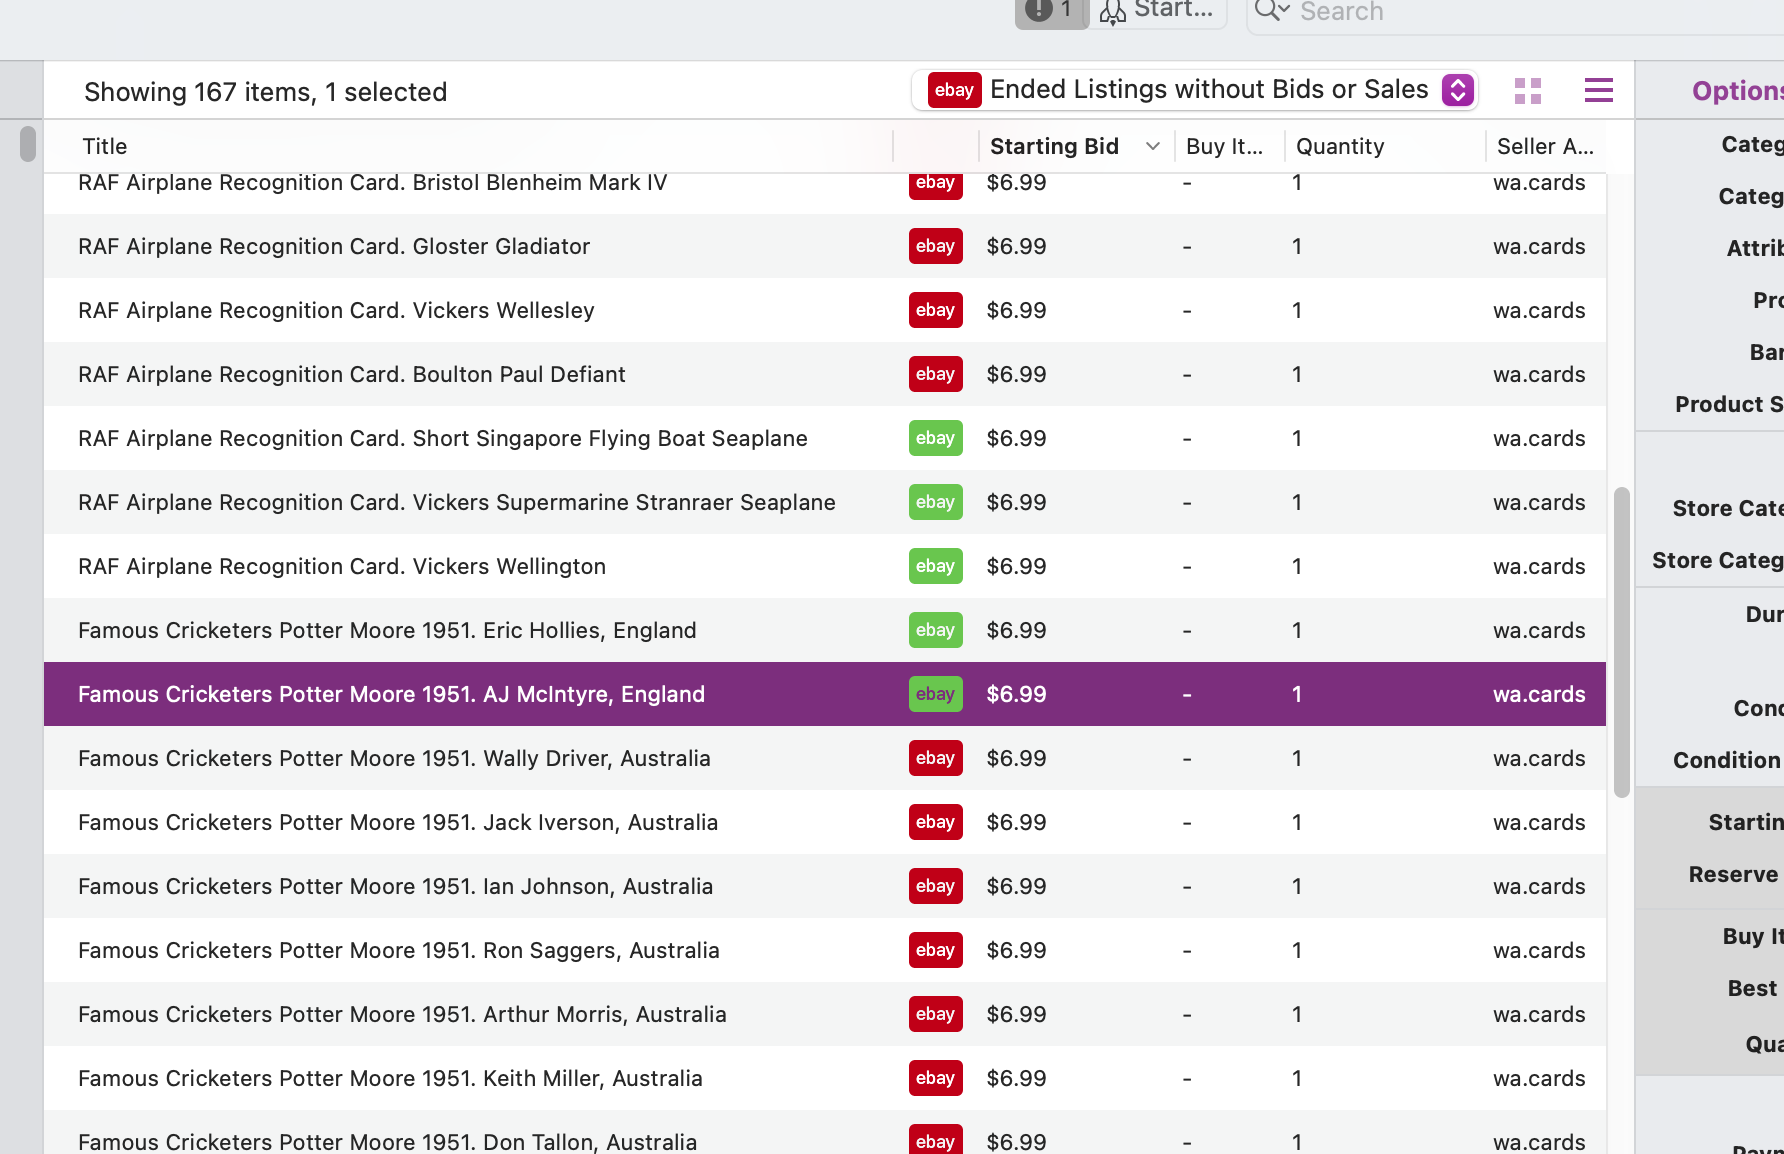1784x1154 pixels.
Task: Sort by the Title column header
Action: (x=105, y=146)
